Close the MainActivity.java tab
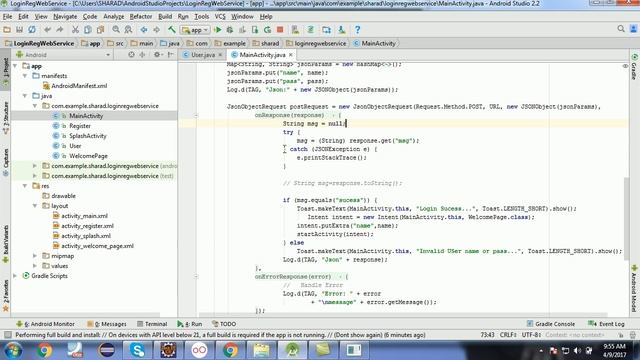 click(x=291, y=55)
